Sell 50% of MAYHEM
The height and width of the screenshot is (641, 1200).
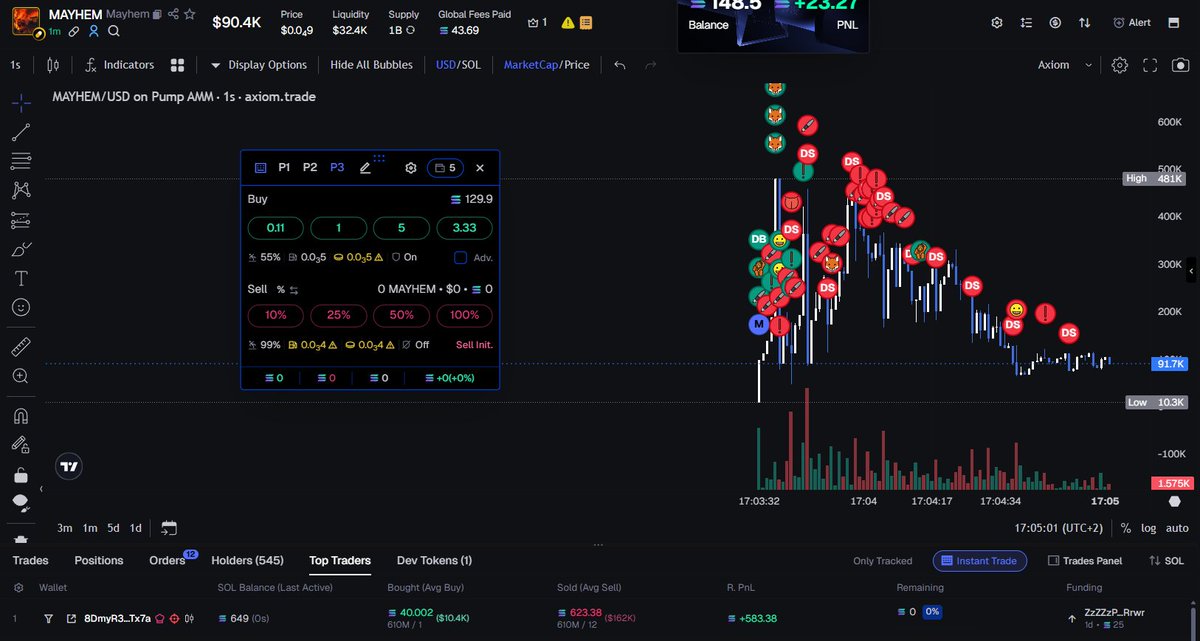click(401, 315)
